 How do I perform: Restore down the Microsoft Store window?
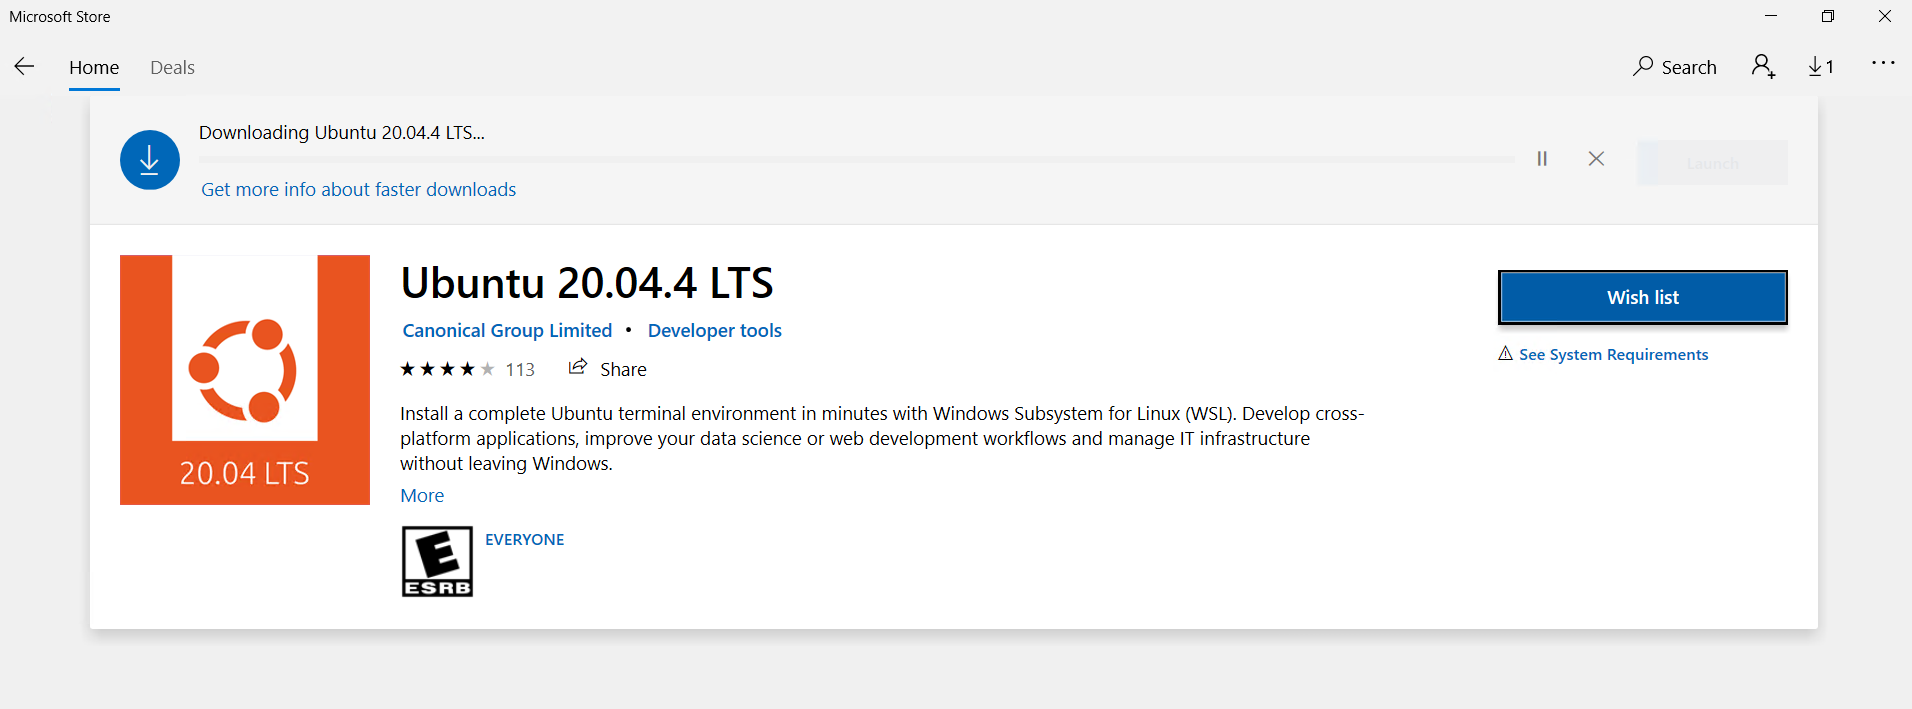point(1828,16)
